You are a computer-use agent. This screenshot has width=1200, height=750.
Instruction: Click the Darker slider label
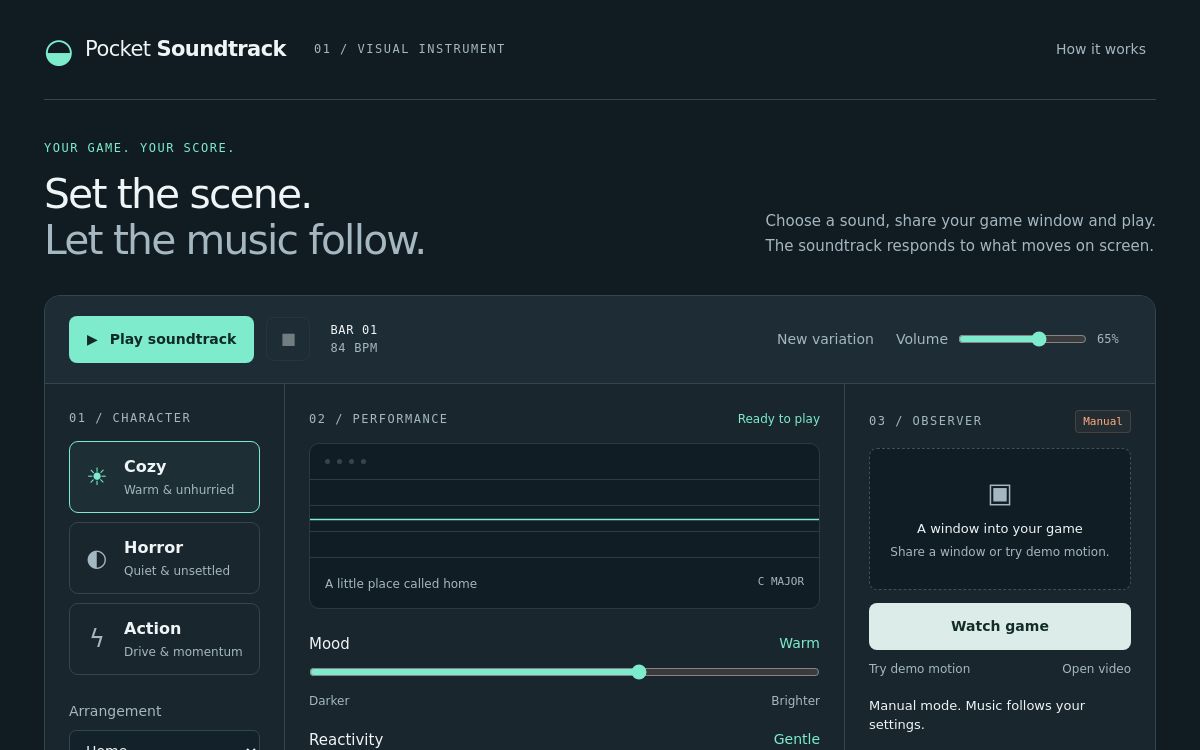(329, 701)
